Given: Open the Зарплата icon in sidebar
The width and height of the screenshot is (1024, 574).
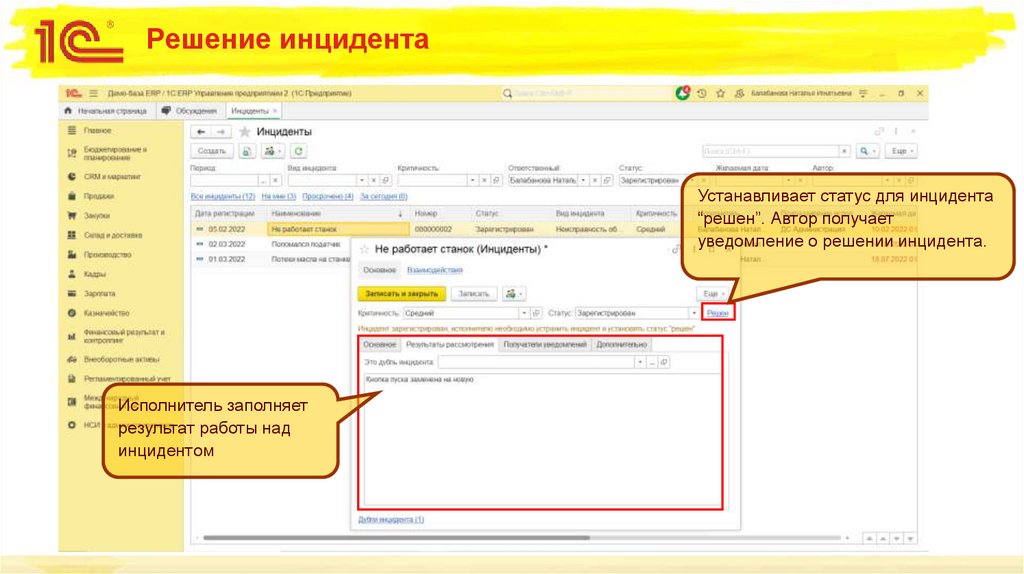Looking at the screenshot, I should 72,294.
